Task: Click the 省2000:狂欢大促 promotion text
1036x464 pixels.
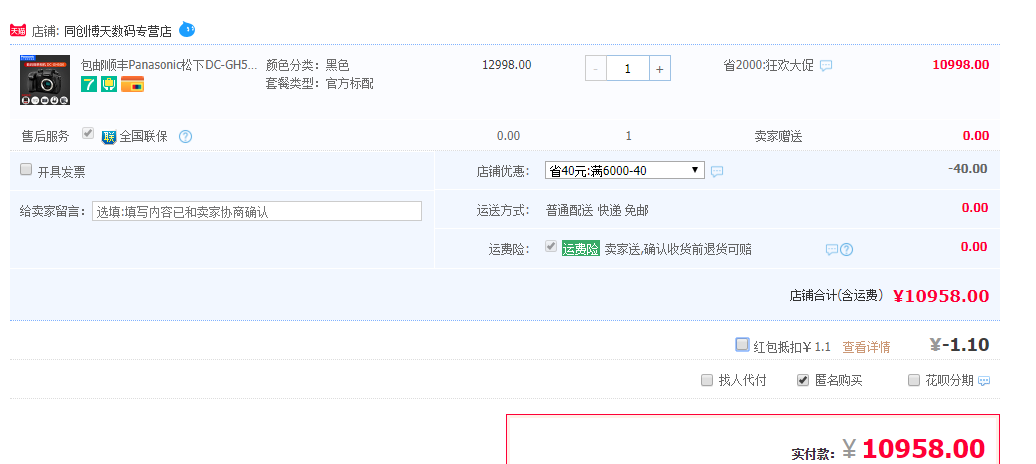Action: [768, 65]
